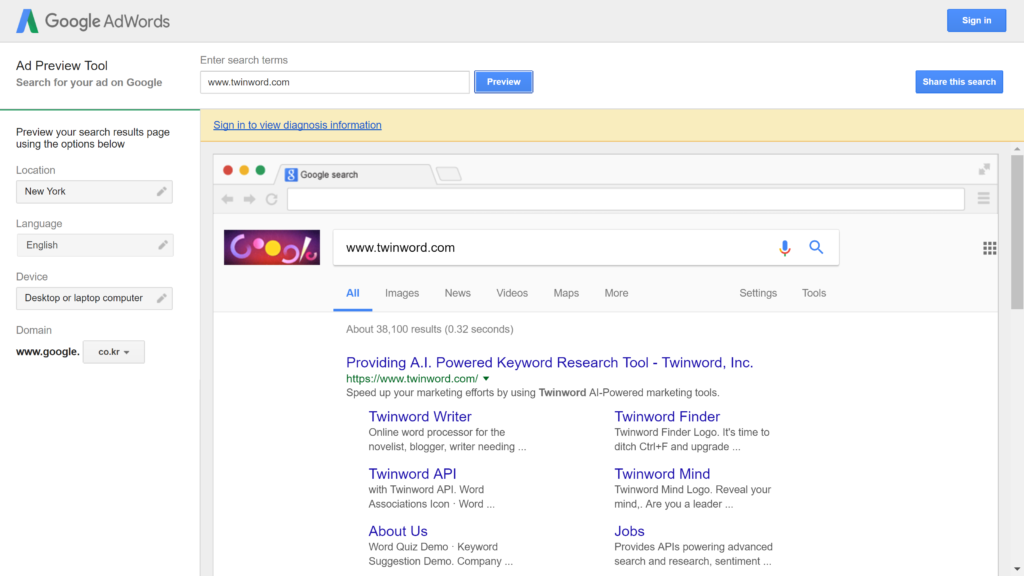Click the About 38,100 results text
Screen dimensions: 1024x576
[x=430, y=329]
